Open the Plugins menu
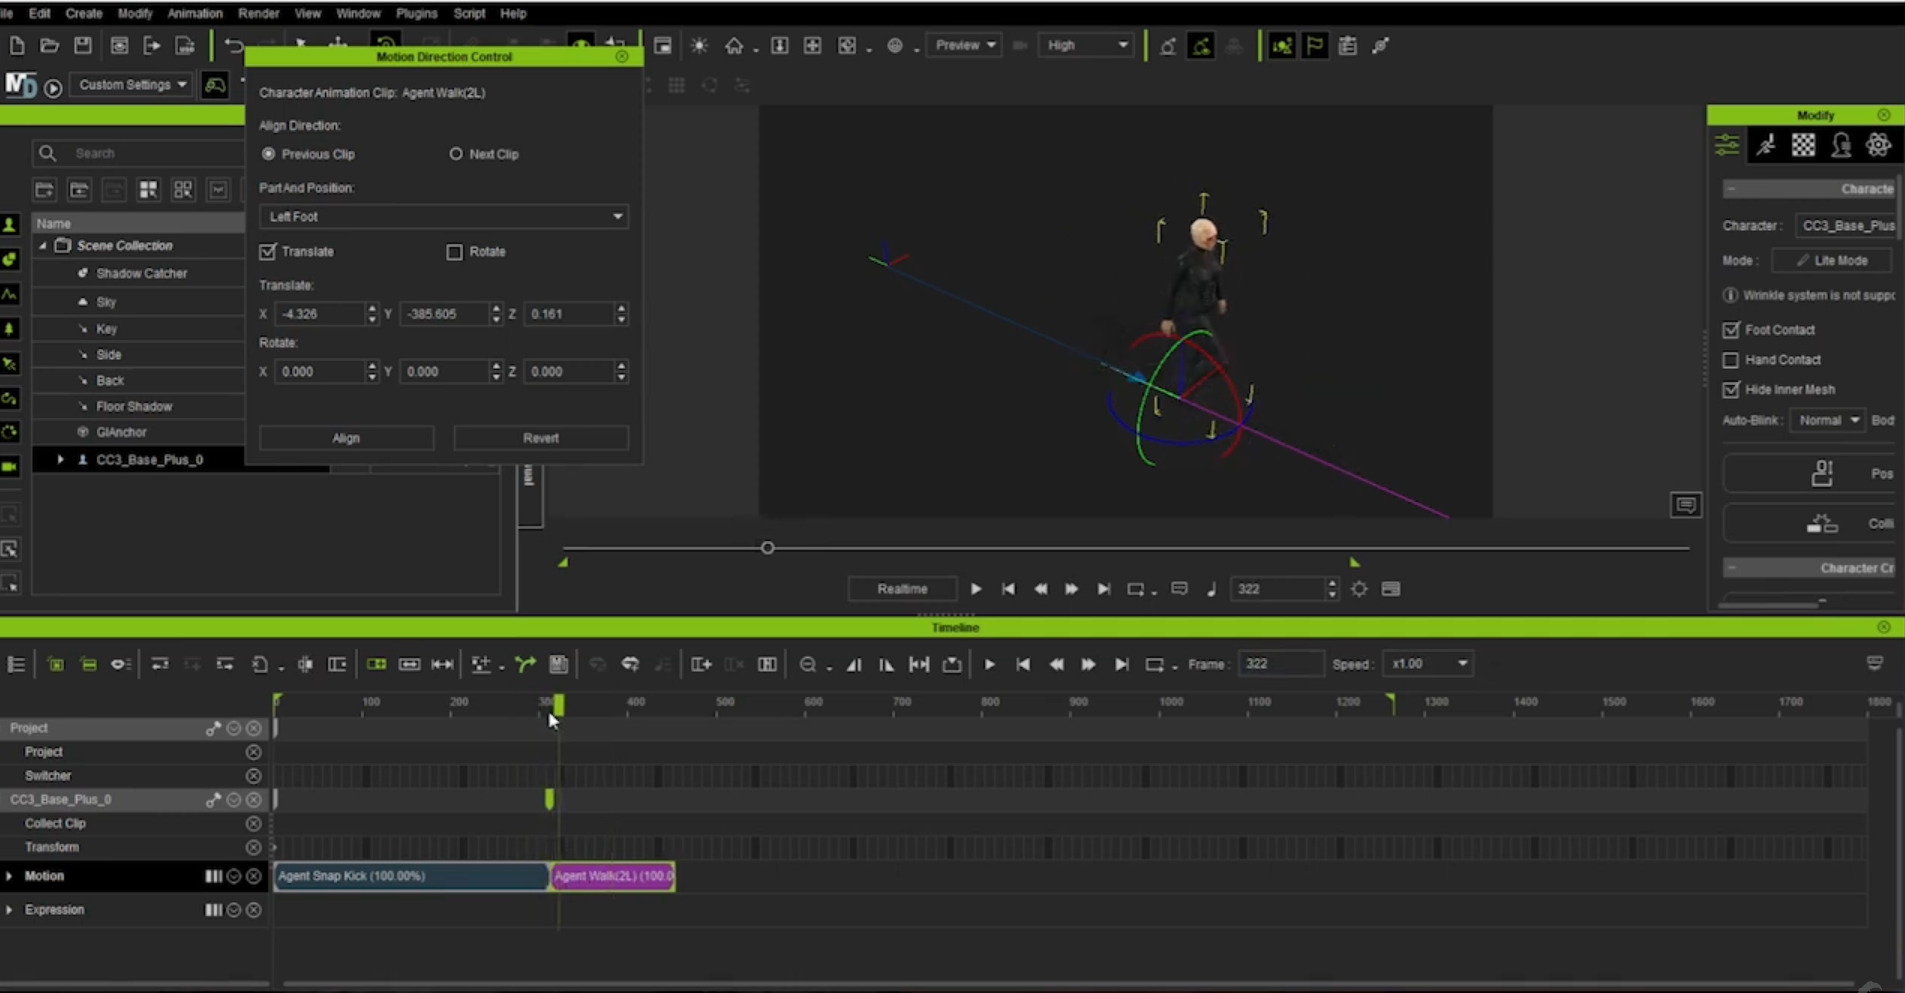1905x993 pixels. tap(417, 13)
